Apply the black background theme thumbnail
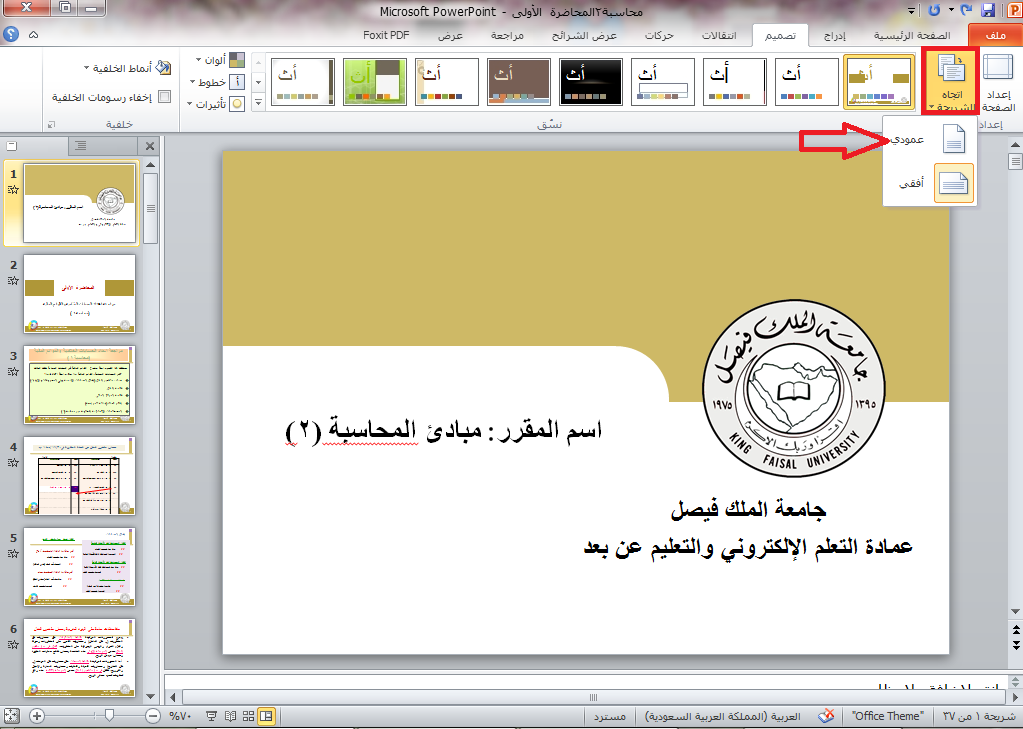This screenshot has width=1023, height=729. tap(591, 82)
